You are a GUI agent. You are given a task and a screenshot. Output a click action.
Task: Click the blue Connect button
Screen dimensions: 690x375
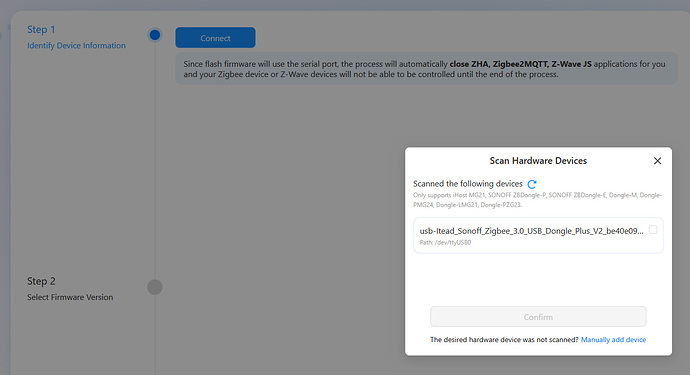pyautogui.click(x=215, y=38)
